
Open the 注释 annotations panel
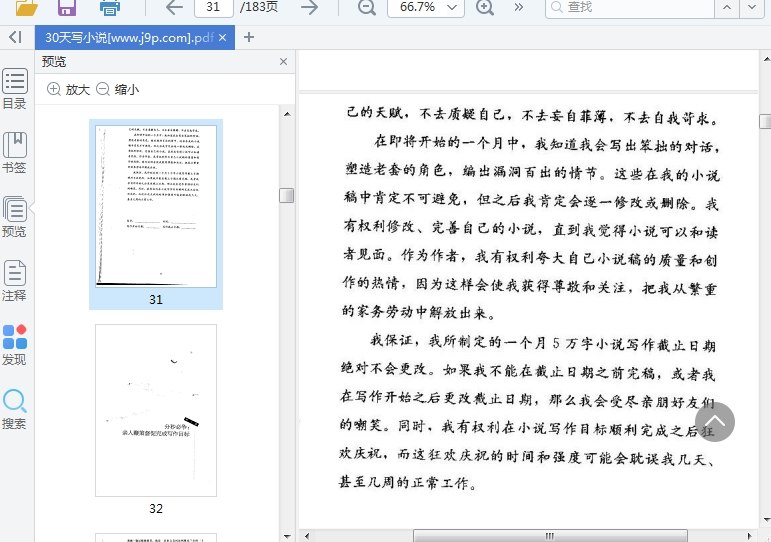(14, 281)
